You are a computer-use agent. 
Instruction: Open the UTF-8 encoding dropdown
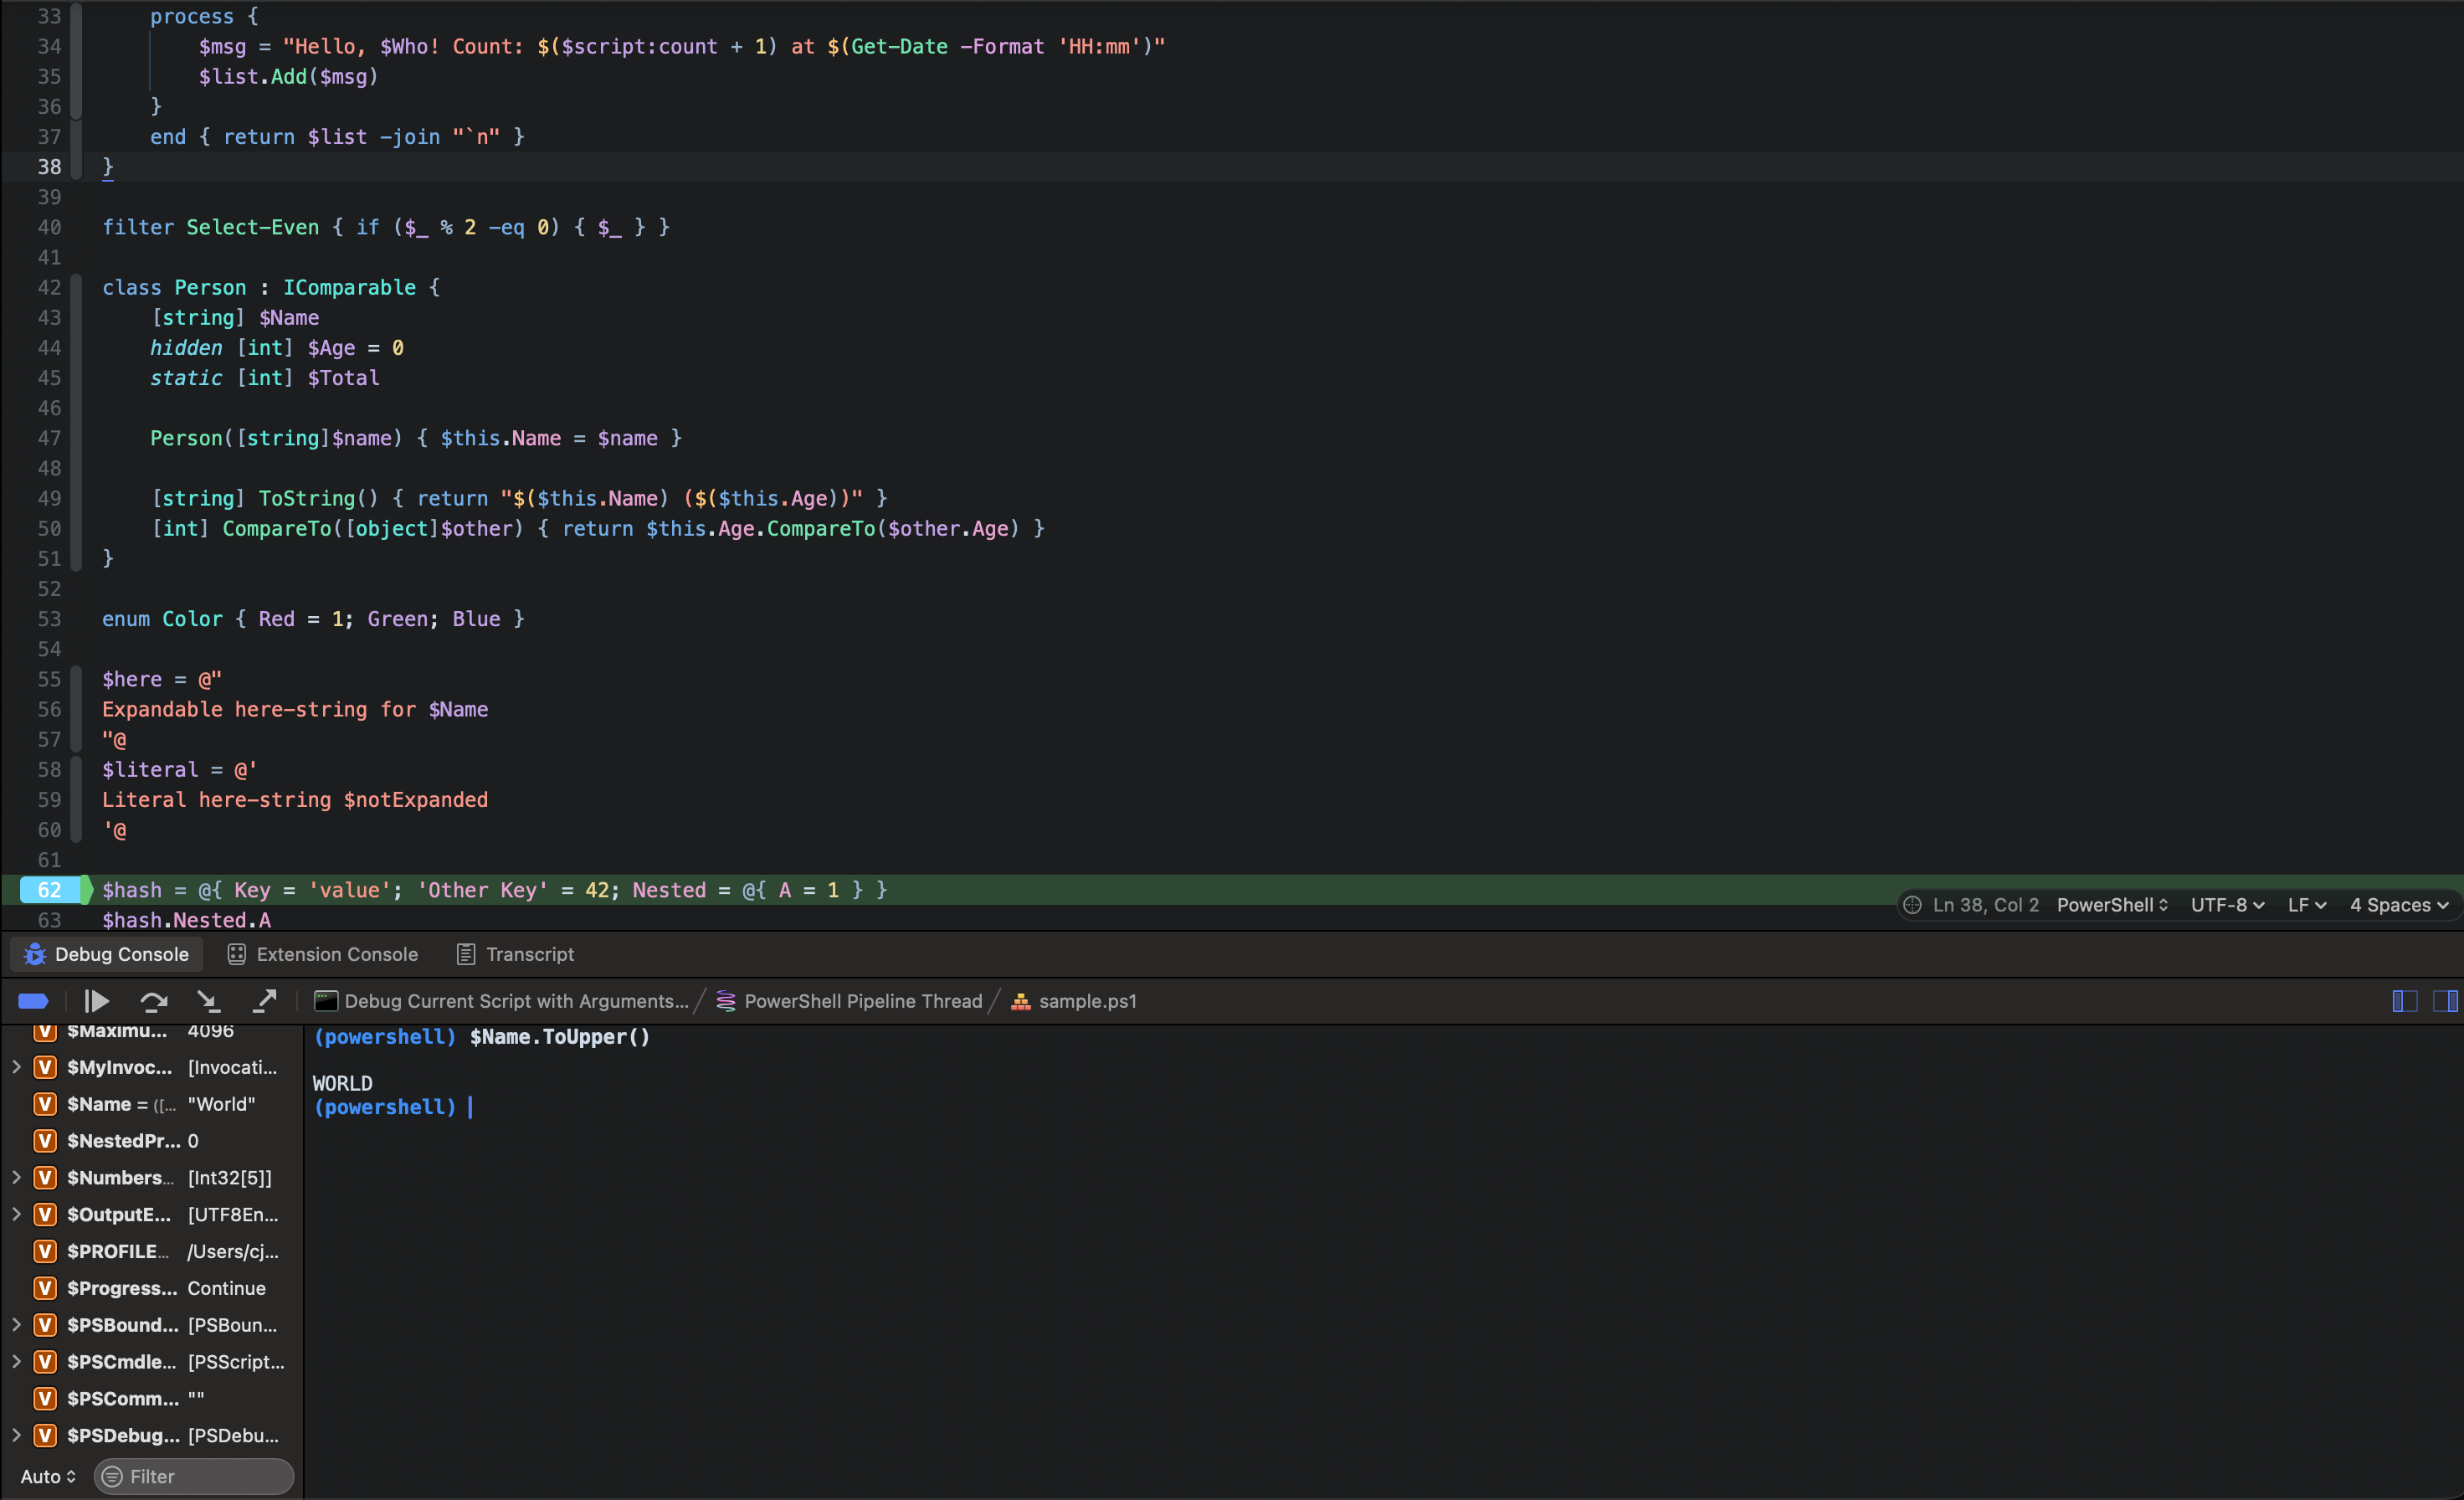click(x=2227, y=905)
